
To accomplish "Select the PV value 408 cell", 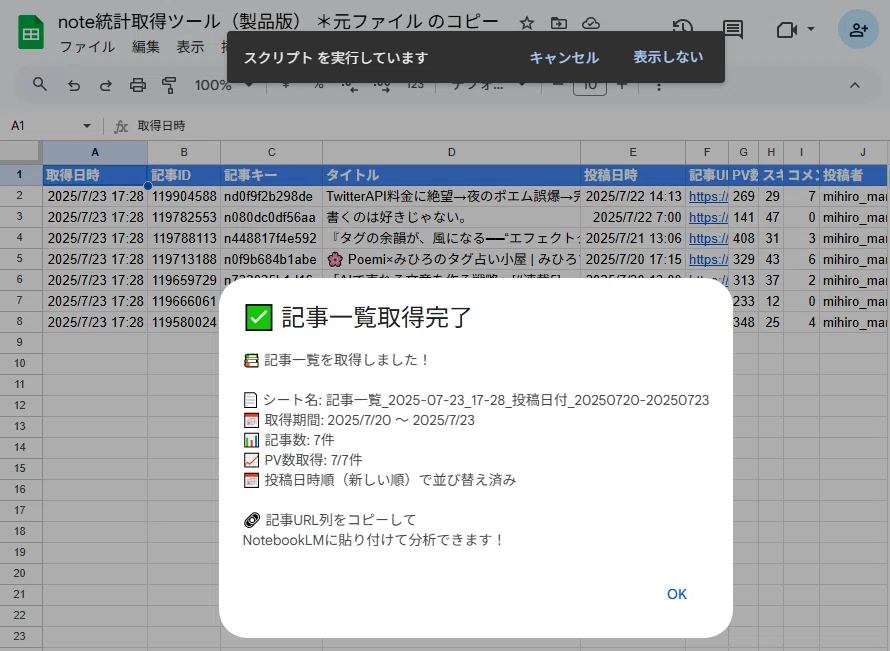I will coord(744,238).
